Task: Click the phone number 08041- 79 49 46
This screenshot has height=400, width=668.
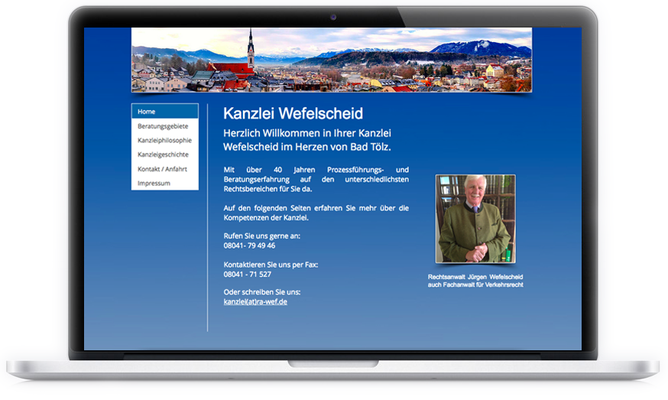Action: [x=249, y=245]
